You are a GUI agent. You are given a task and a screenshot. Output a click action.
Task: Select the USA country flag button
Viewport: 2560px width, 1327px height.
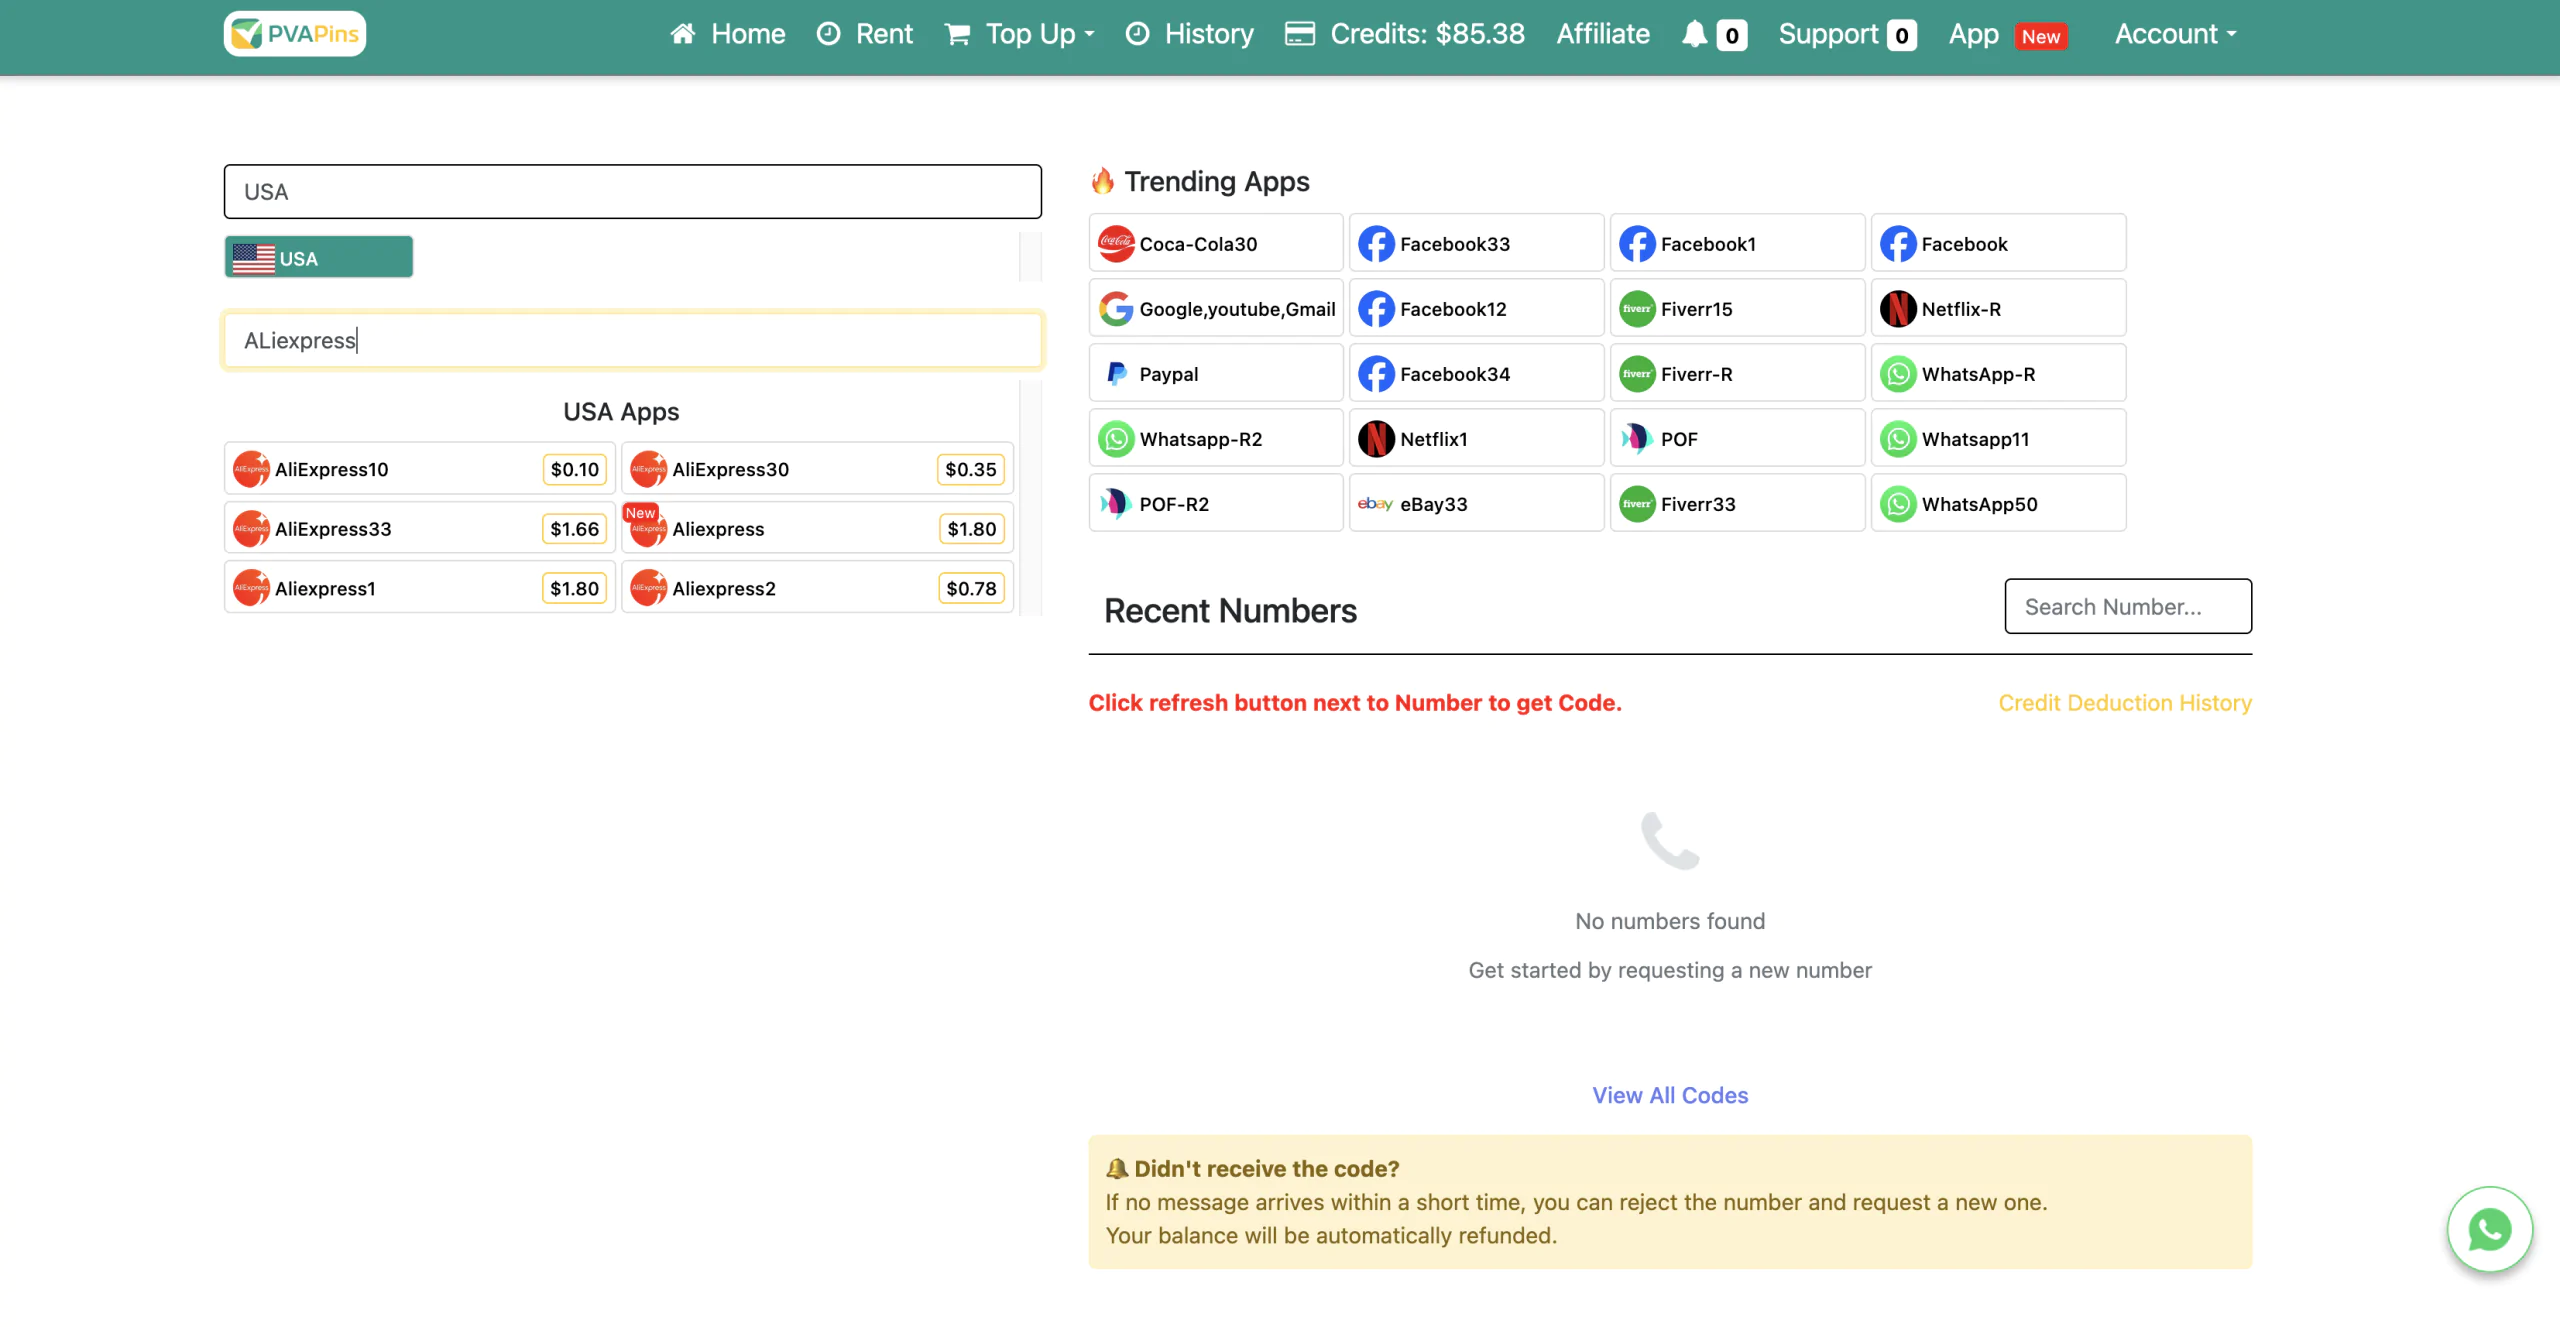[x=319, y=257]
